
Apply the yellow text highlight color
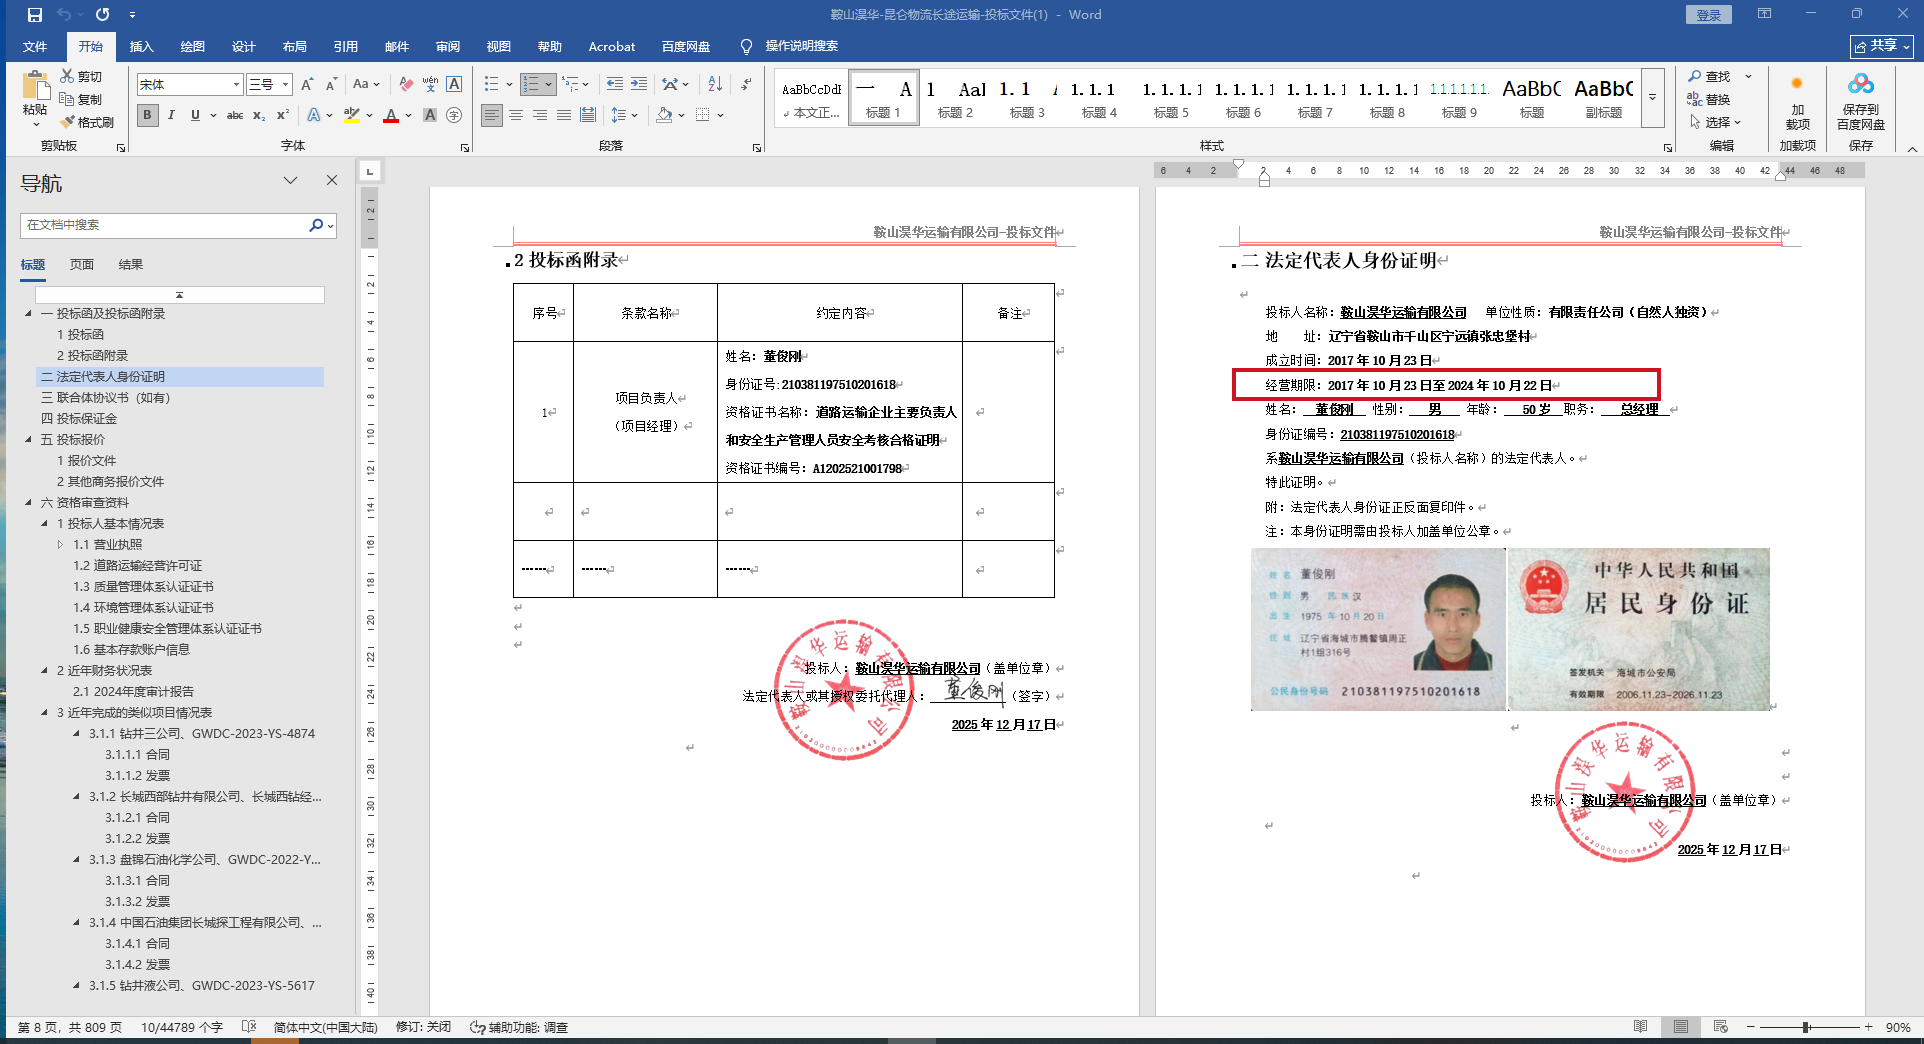click(351, 115)
